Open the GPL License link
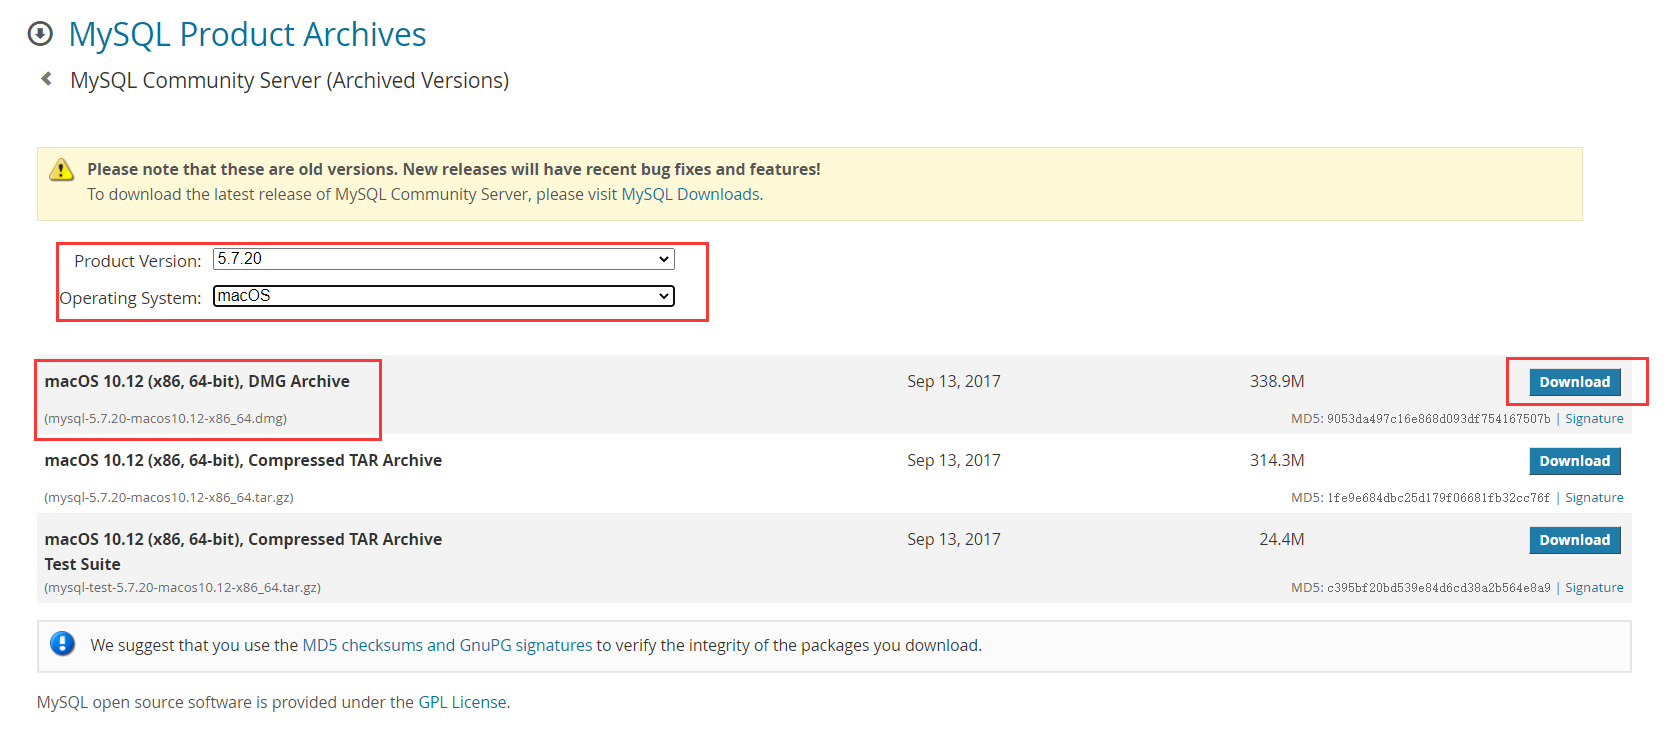This screenshot has width=1669, height=732. point(462,702)
